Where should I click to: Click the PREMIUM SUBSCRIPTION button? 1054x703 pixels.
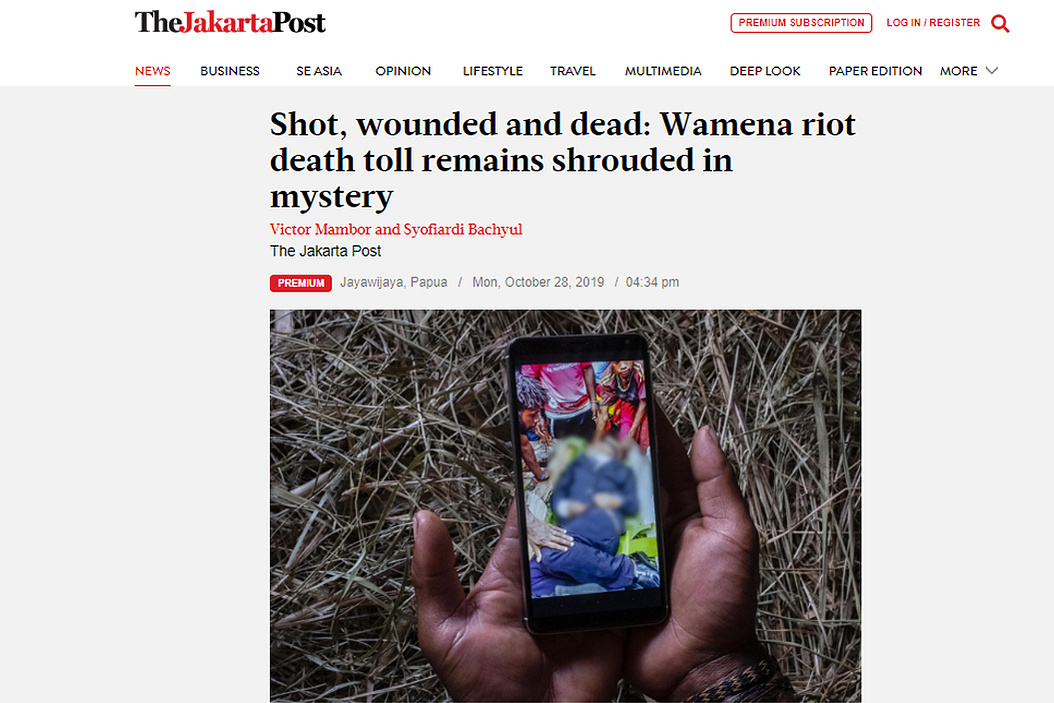[801, 23]
